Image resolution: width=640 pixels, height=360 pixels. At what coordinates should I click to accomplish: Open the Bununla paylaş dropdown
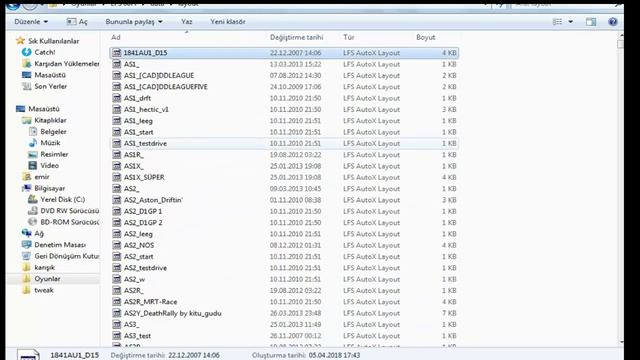pos(134,22)
